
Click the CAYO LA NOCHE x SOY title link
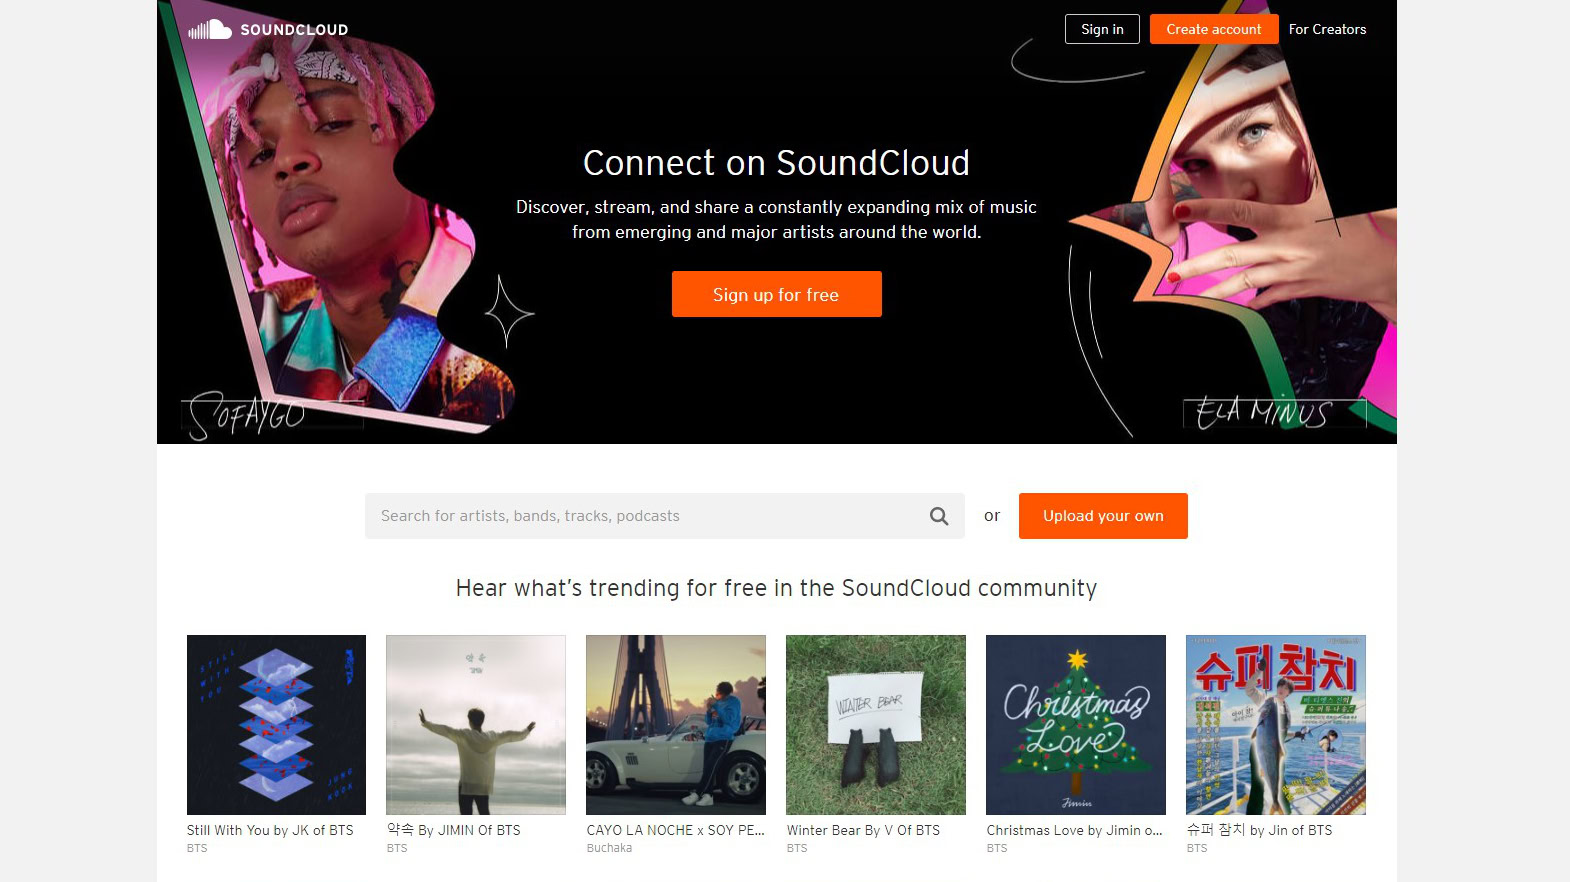(675, 830)
